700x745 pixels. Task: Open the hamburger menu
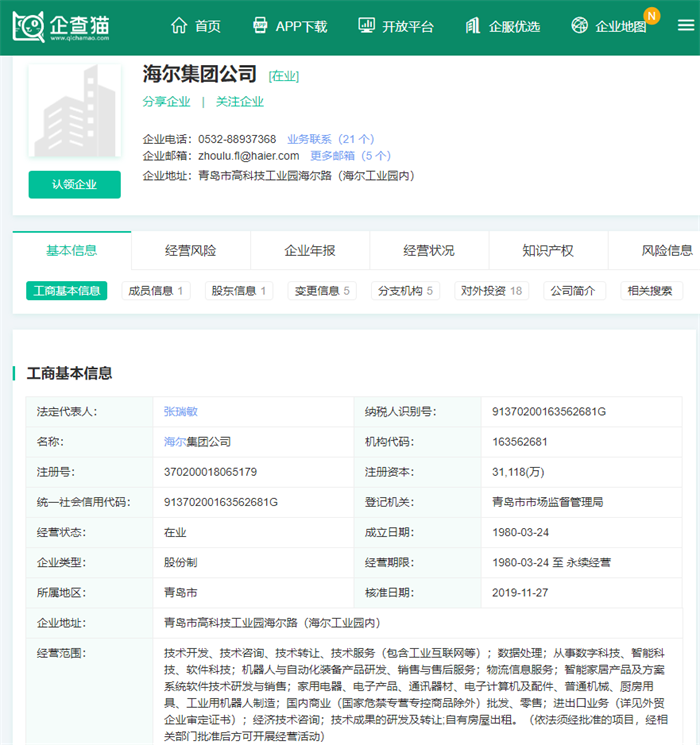[x=686, y=26]
